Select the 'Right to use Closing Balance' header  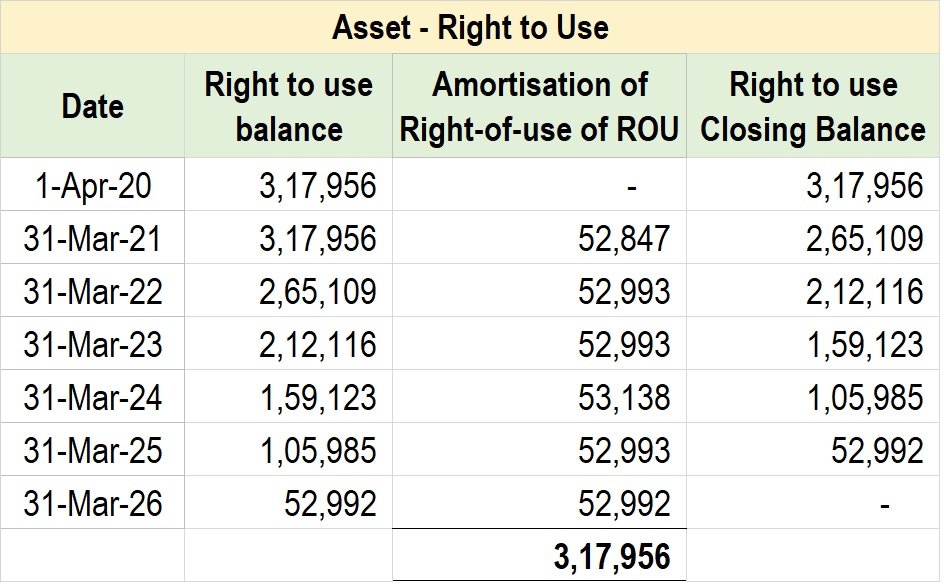point(812,106)
